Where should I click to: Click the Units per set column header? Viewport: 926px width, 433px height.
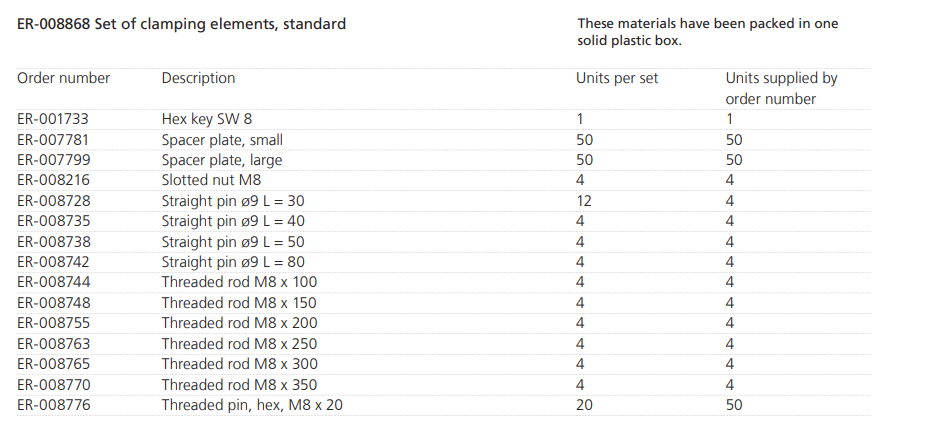pos(617,78)
